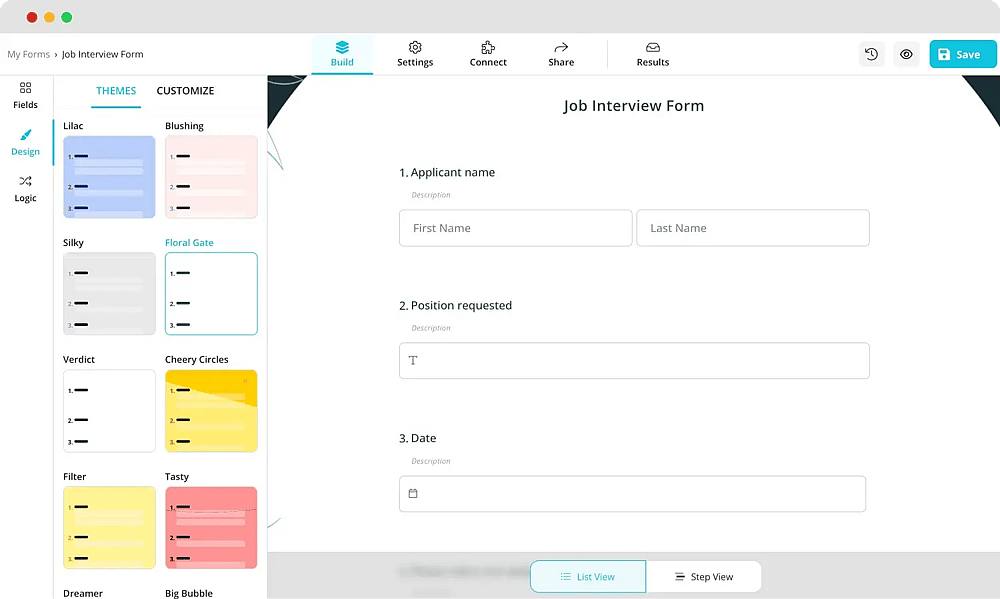Switch to List View
This screenshot has height=599, width=1000.
(x=588, y=577)
